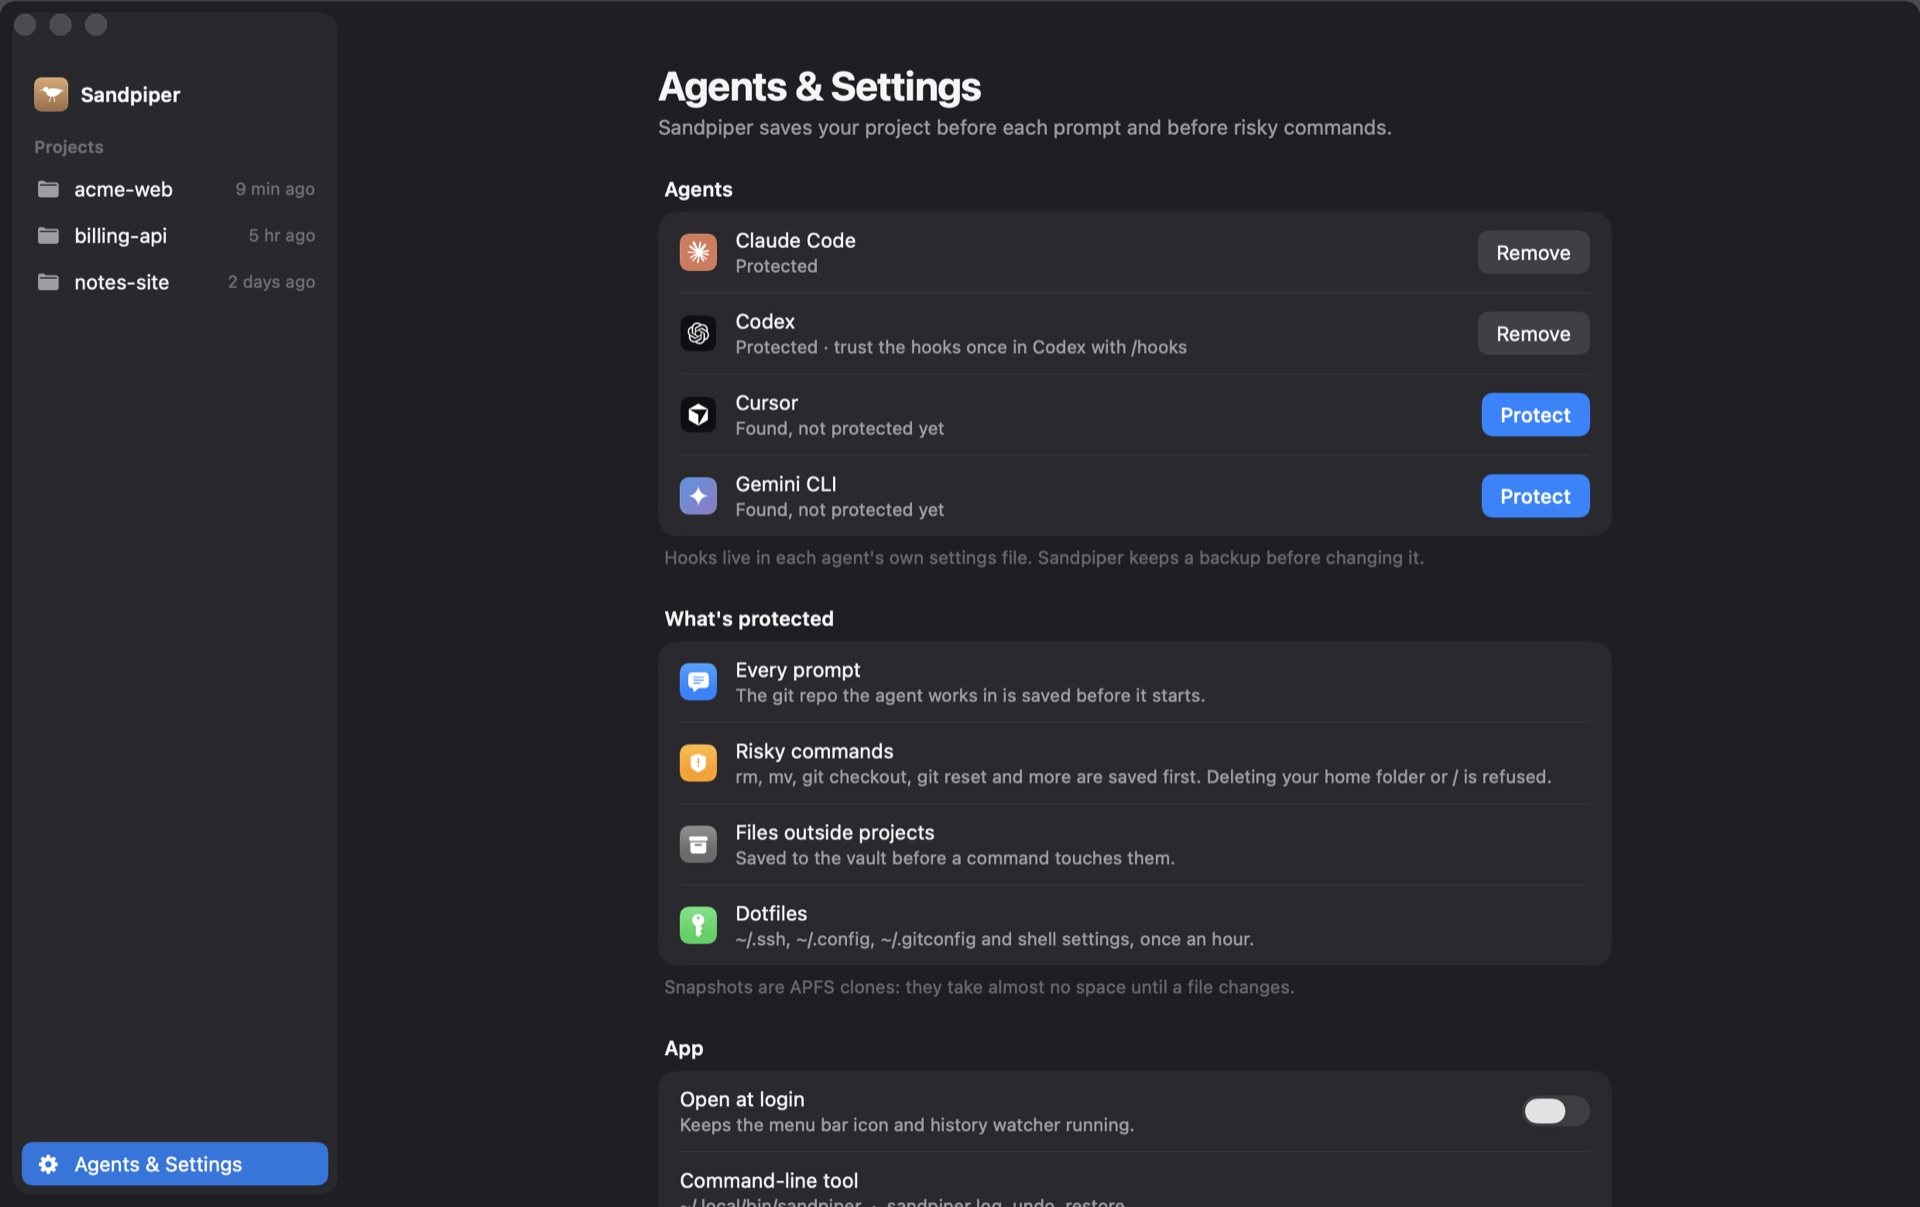
Task: Click the '5 hr ago' timestamp
Action: (282, 236)
